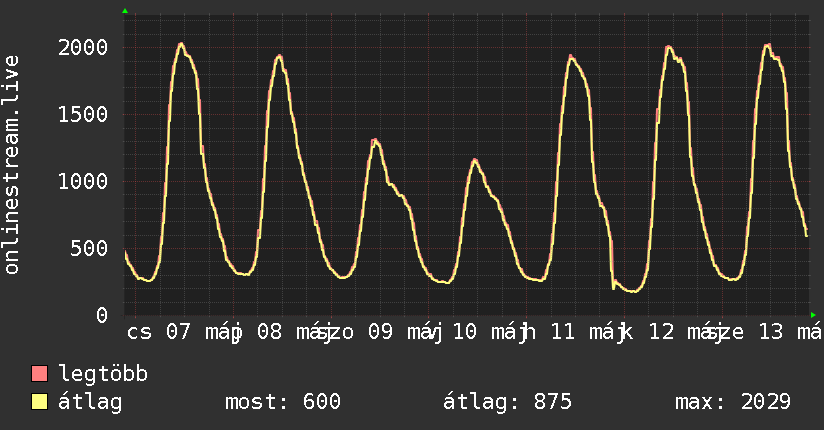Click the yellow átlag legend swatch
The width and height of the screenshot is (824, 430).
tap(39, 402)
